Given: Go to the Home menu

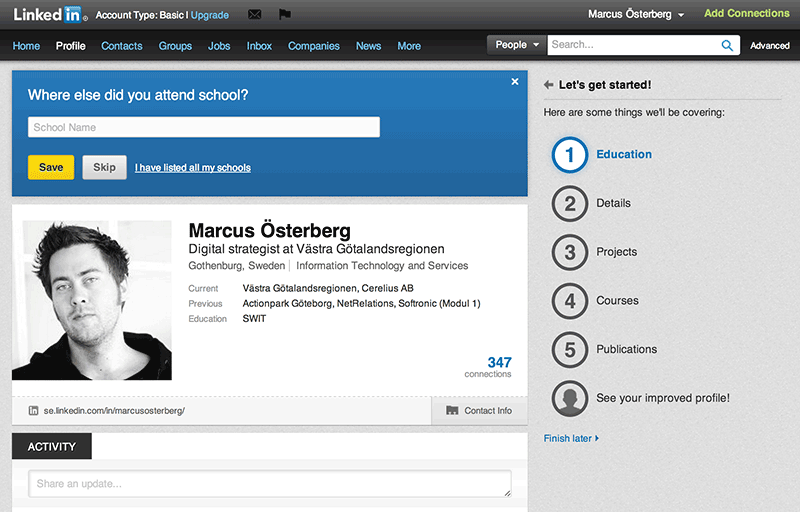Looking at the screenshot, I should [x=26, y=46].
